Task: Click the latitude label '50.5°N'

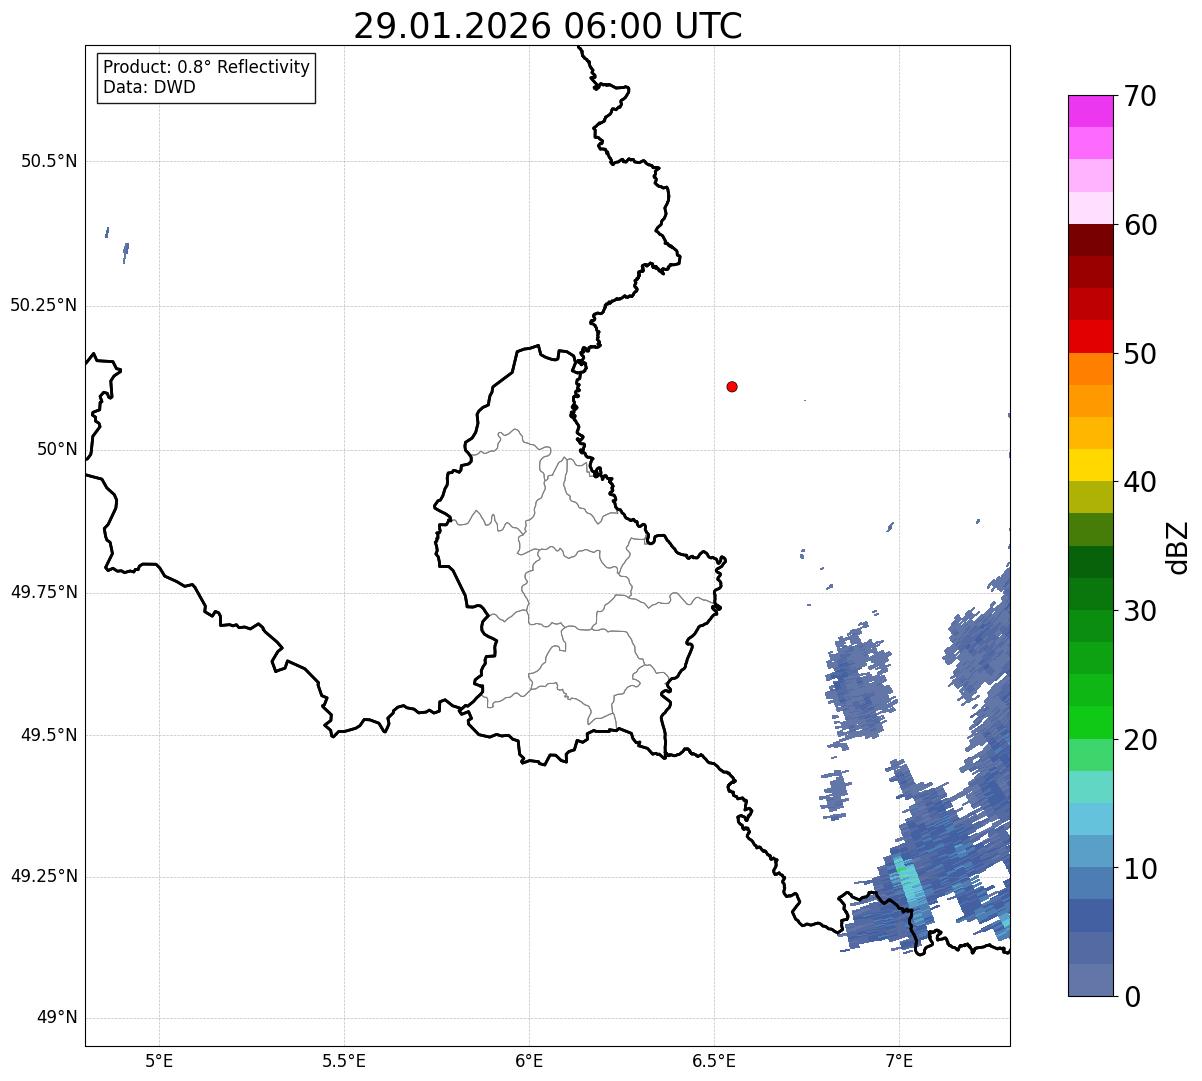Action: click(49, 161)
